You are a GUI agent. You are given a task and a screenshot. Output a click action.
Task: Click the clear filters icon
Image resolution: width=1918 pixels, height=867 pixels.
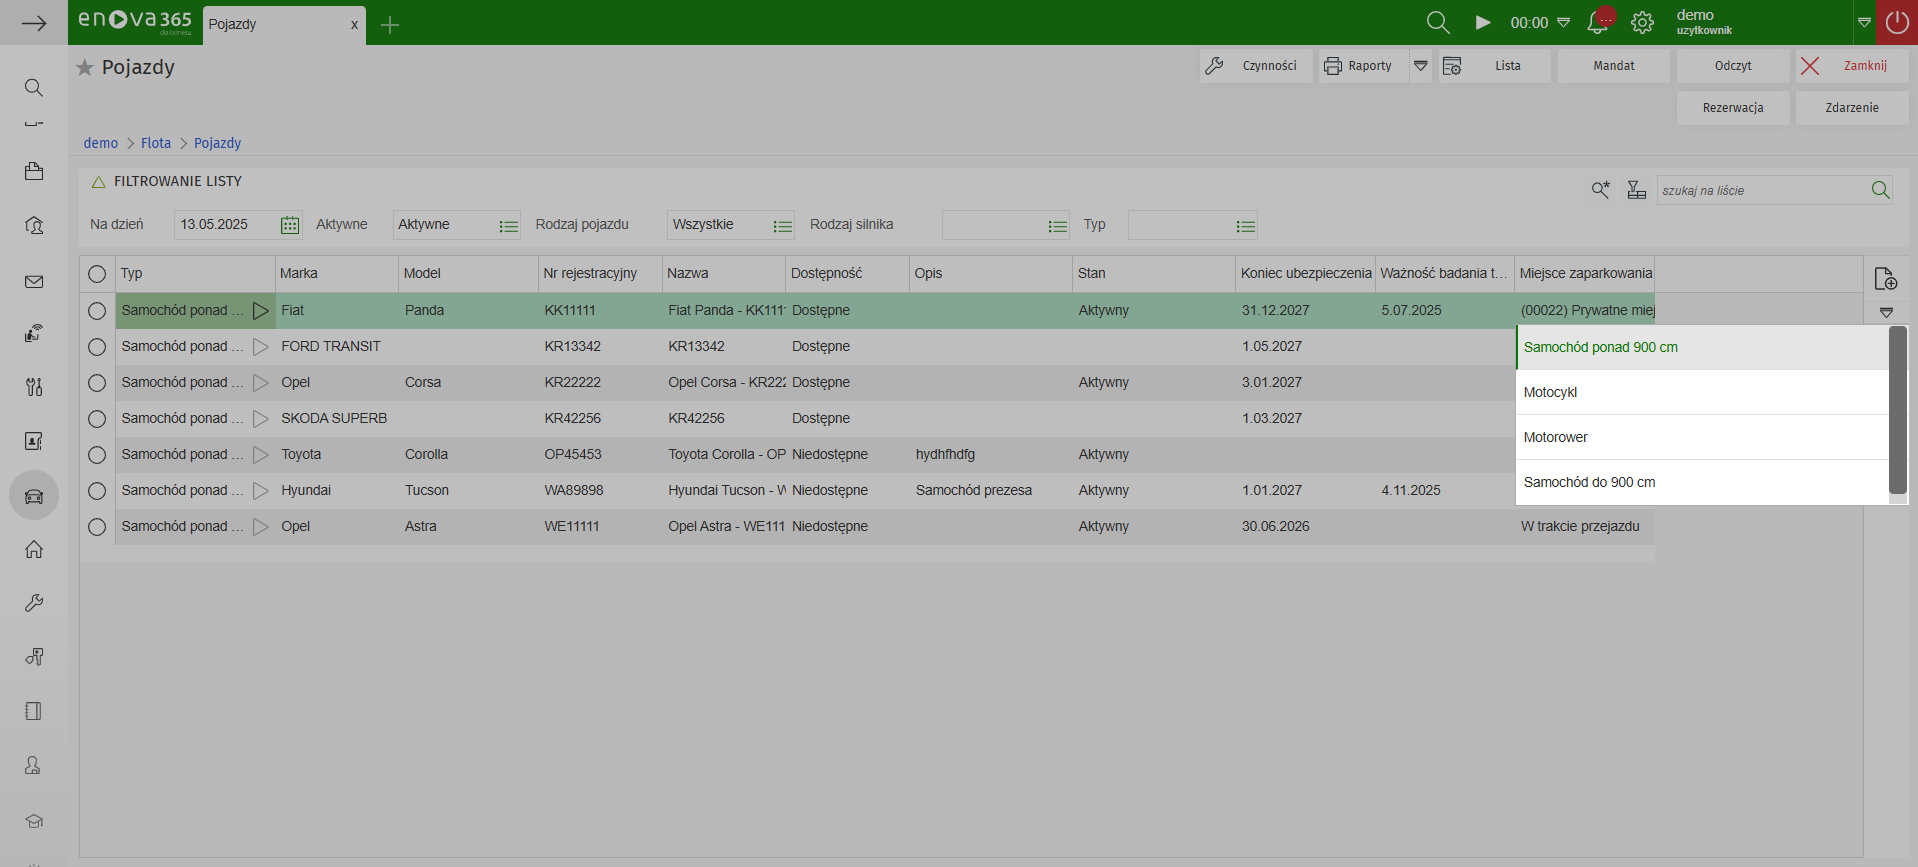1636,190
